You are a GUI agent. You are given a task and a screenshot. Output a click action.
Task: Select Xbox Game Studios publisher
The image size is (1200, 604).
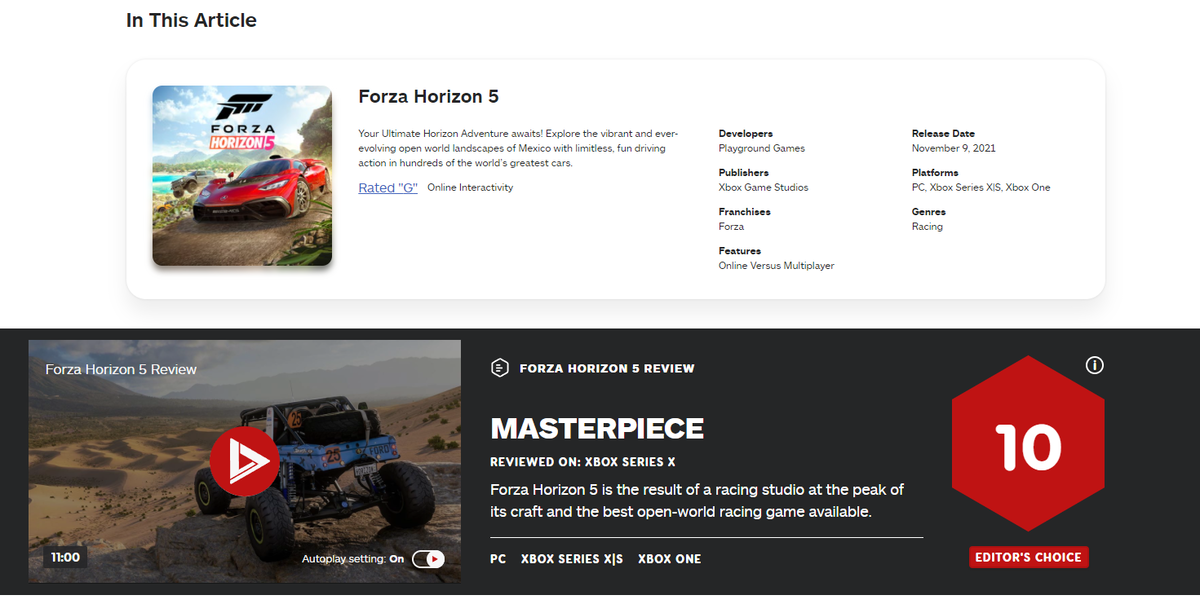pos(763,187)
